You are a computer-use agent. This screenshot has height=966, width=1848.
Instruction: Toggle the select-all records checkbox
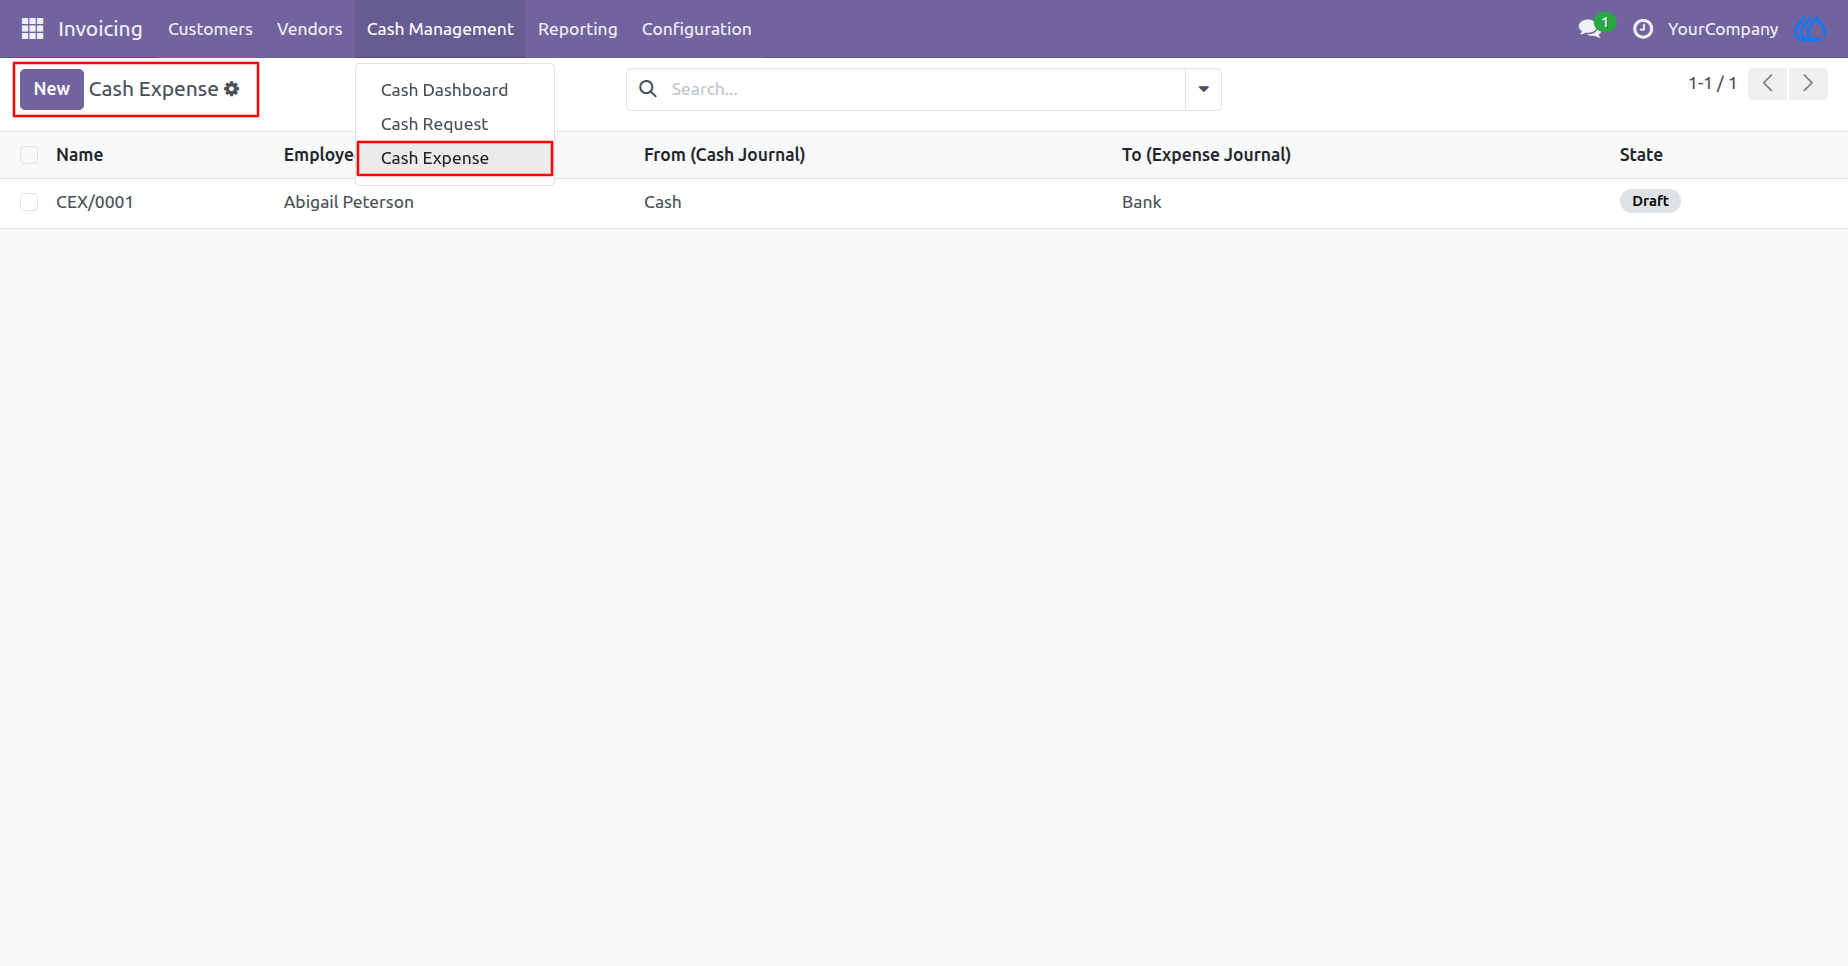pos(29,155)
